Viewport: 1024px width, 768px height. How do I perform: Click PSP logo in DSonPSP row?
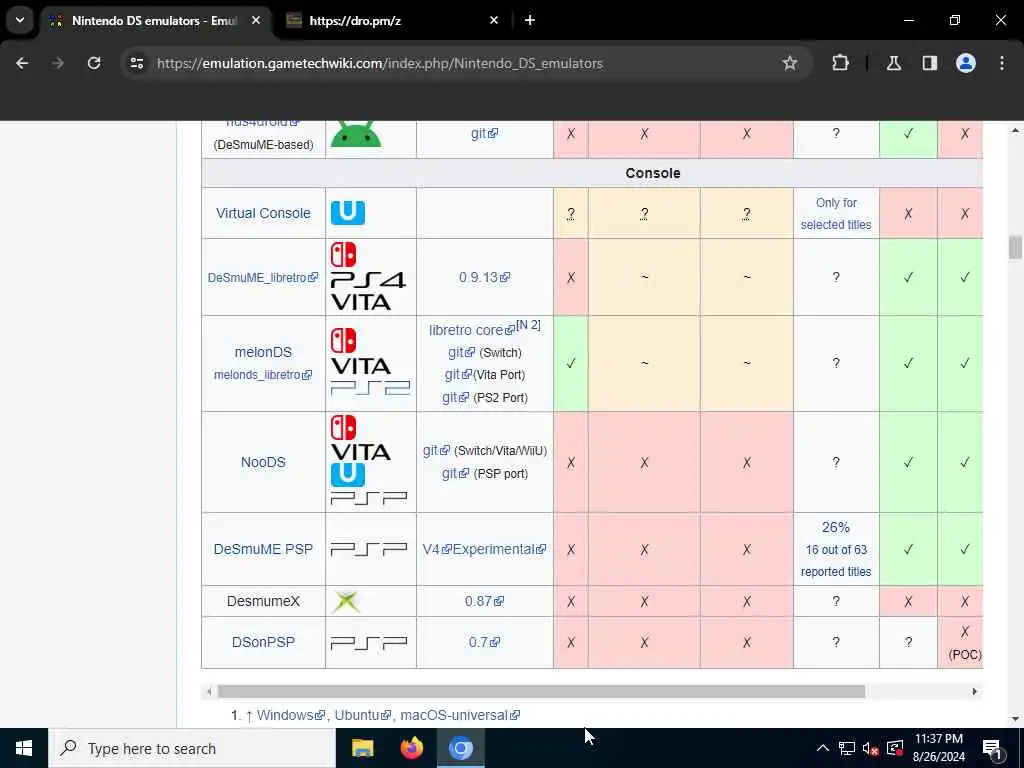click(369, 643)
